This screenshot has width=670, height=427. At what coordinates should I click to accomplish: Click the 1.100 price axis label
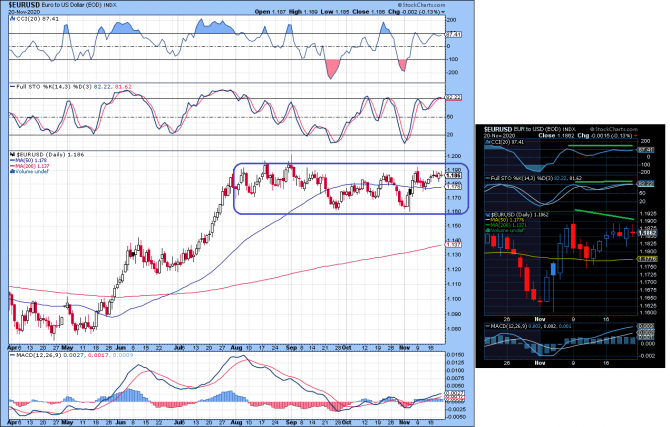pos(454,299)
